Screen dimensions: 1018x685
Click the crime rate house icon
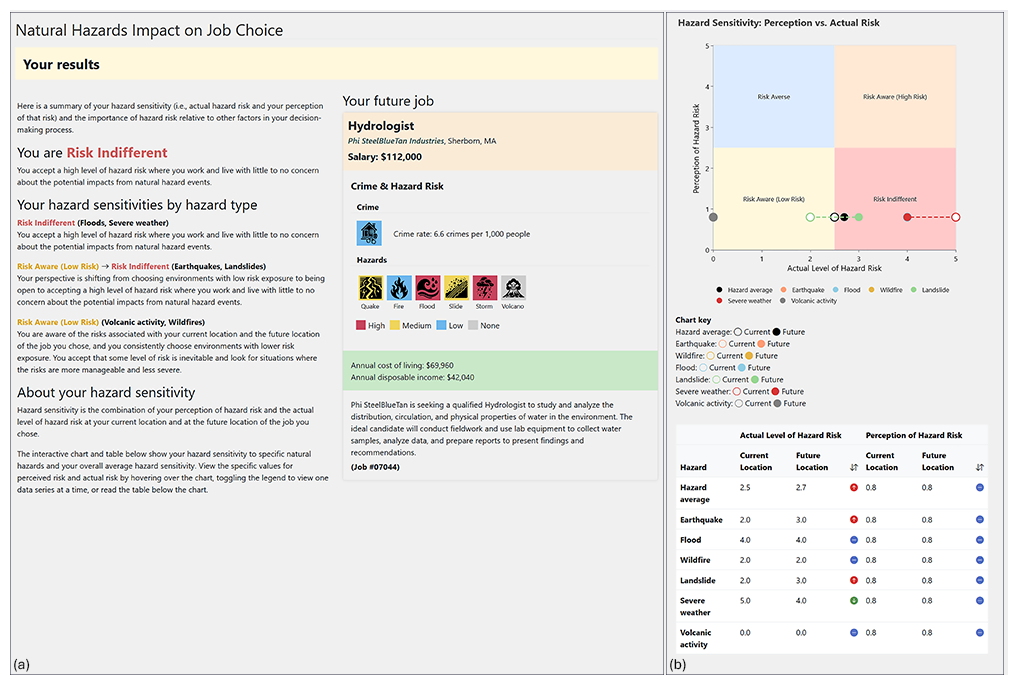point(369,233)
